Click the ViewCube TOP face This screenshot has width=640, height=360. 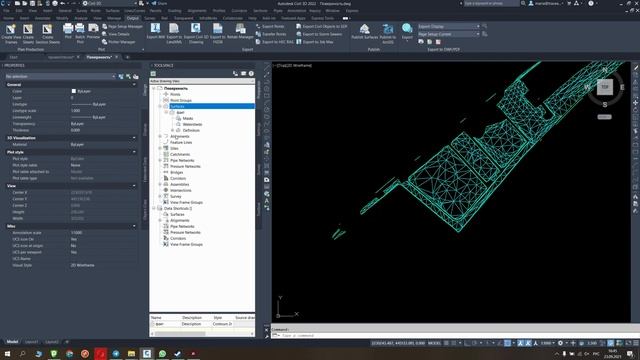(x=605, y=87)
